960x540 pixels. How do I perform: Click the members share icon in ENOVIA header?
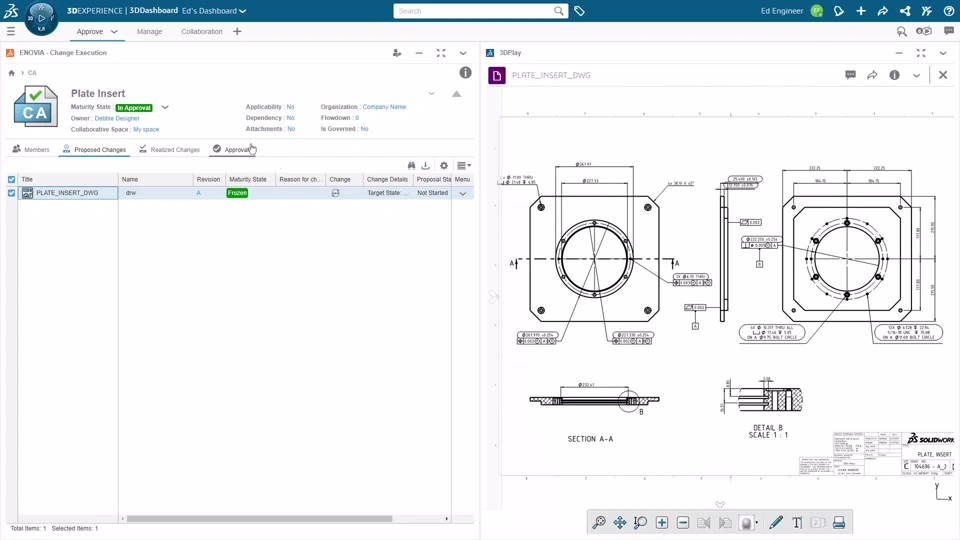(397, 53)
